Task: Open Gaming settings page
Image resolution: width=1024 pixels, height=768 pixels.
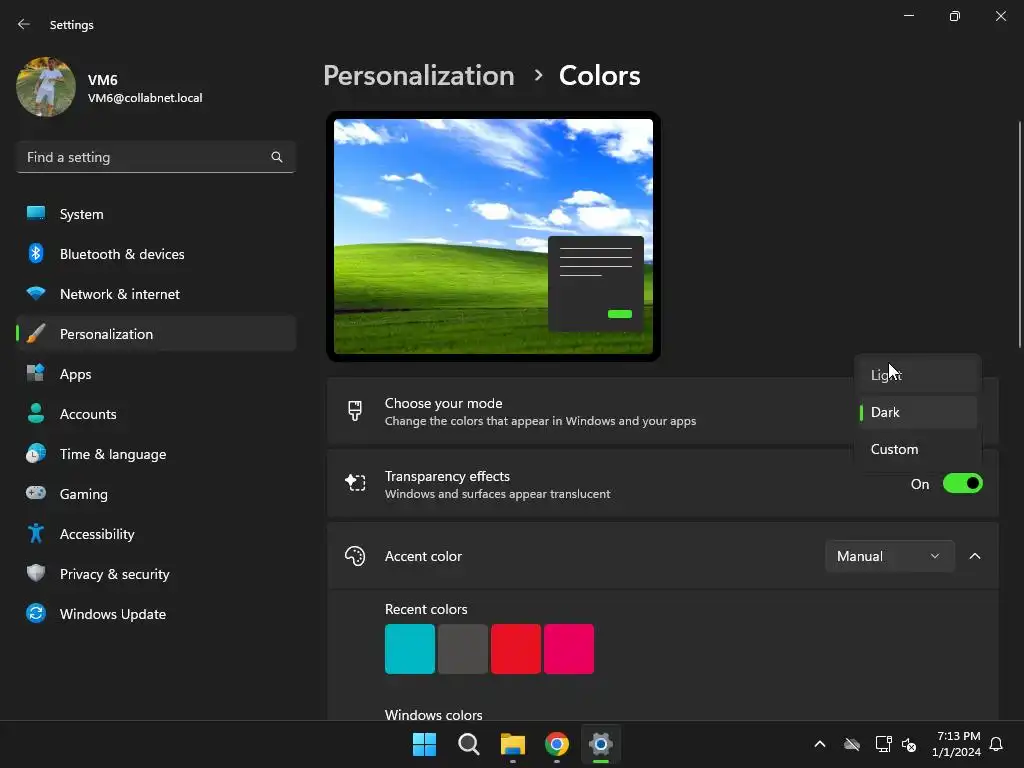Action: (156, 494)
